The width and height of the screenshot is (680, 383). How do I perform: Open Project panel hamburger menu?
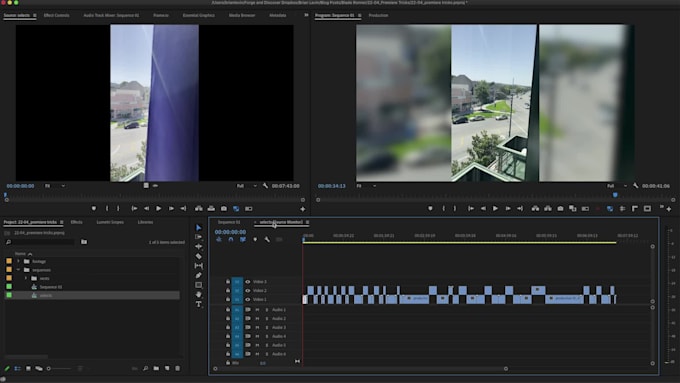pos(62,222)
